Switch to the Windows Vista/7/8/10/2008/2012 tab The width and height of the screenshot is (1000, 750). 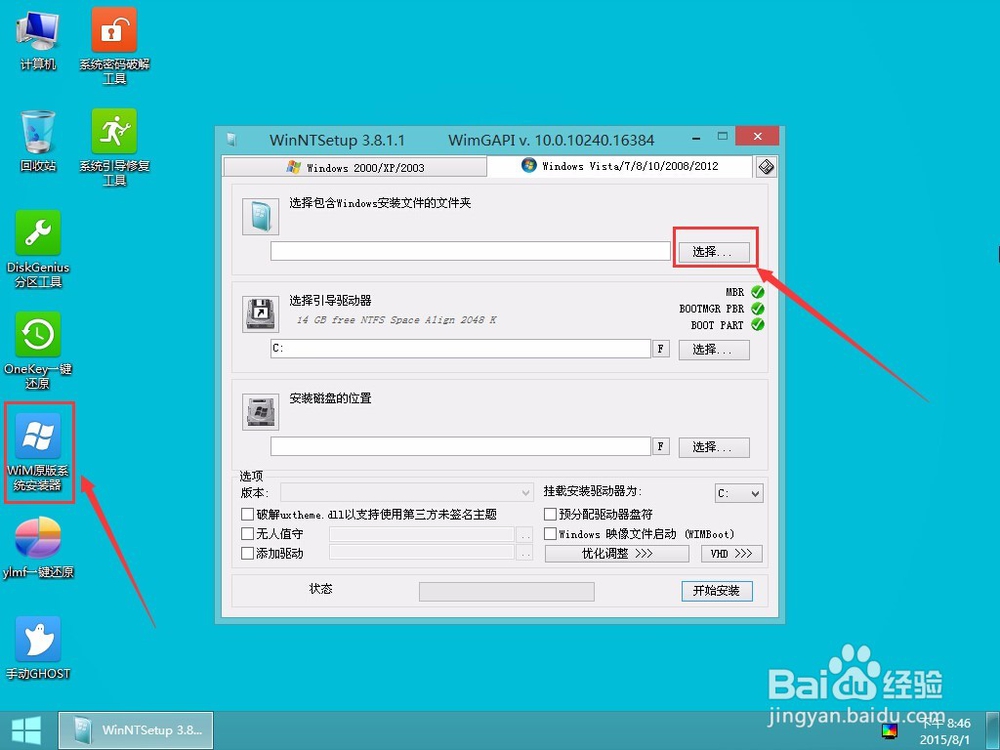(620, 166)
